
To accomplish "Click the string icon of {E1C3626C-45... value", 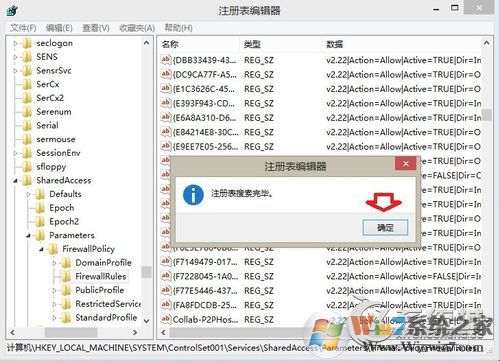I will coord(166,88).
